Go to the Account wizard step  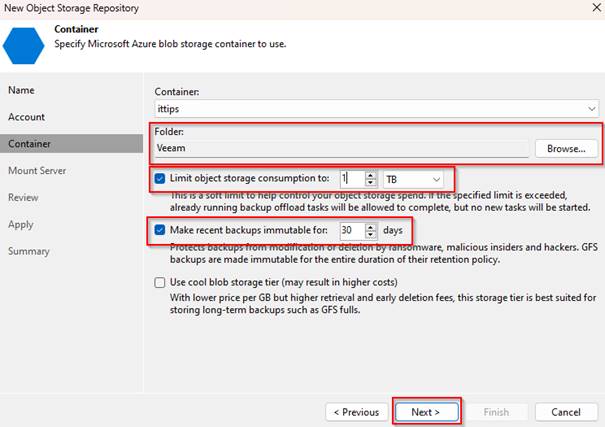(26, 117)
